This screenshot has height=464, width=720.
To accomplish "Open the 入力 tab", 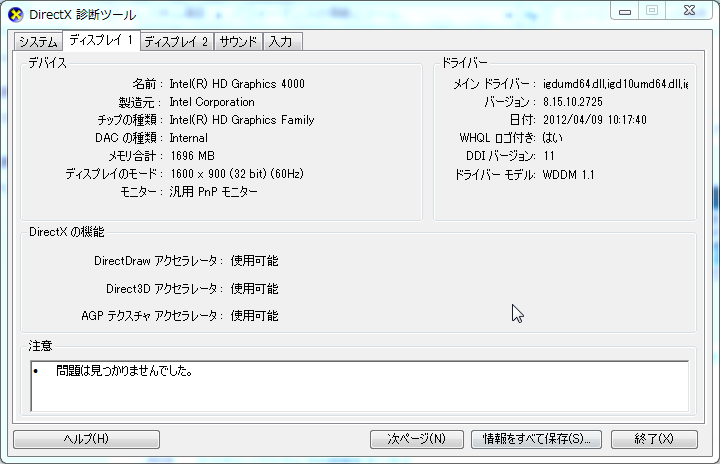I will (281, 42).
